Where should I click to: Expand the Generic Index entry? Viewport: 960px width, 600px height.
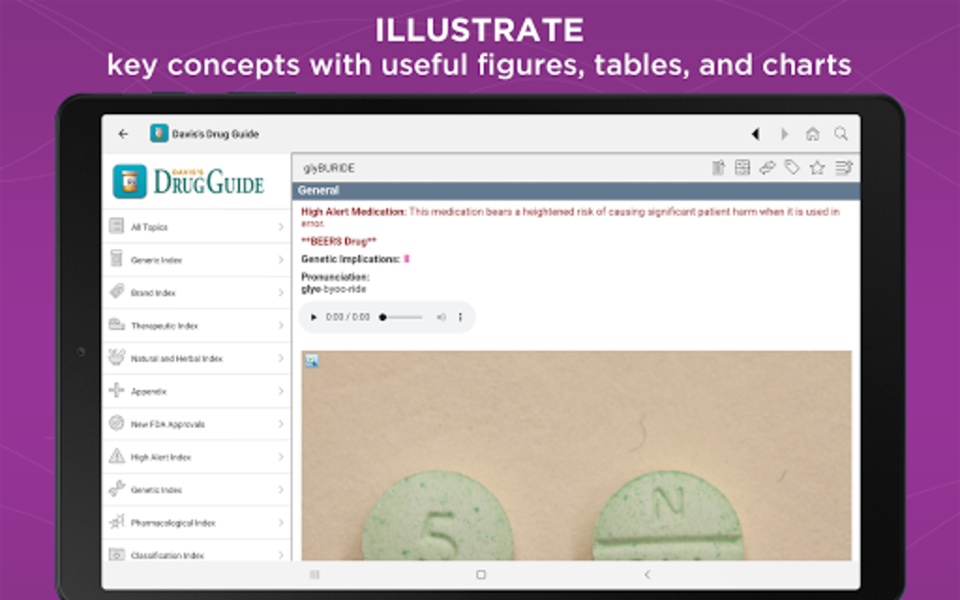197,260
